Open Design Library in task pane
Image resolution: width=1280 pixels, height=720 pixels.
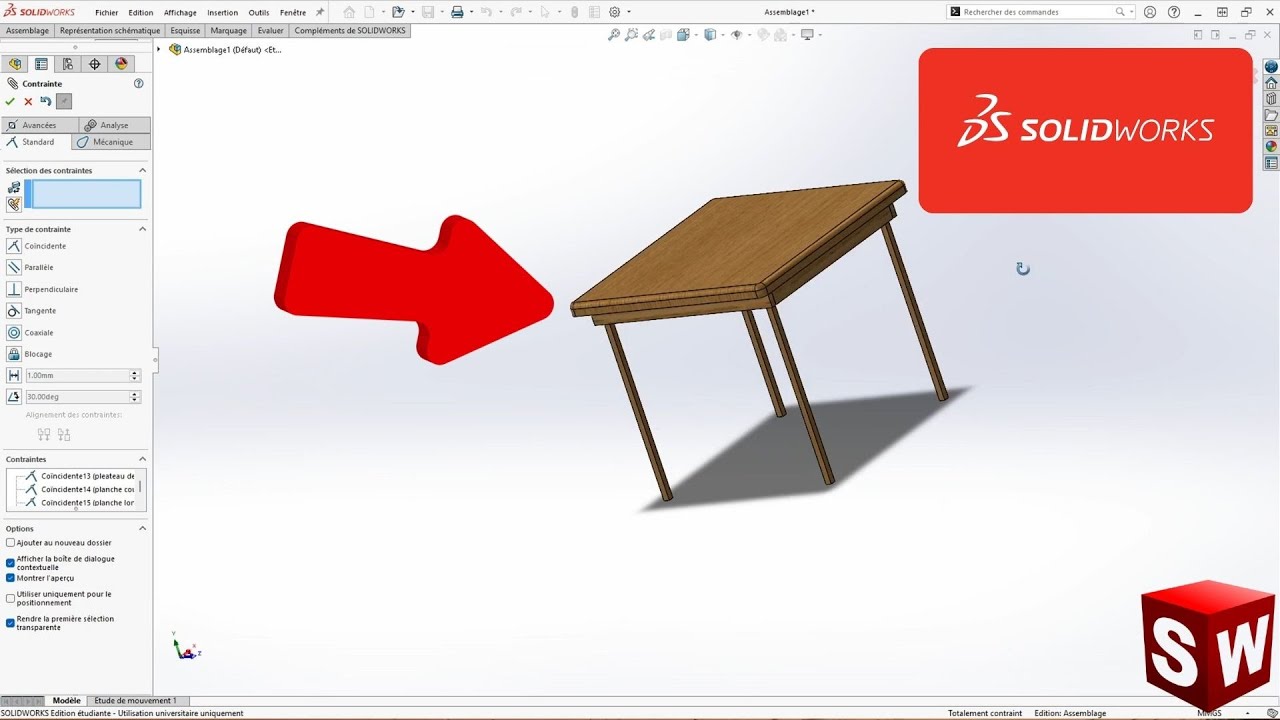[x=1271, y=99]
